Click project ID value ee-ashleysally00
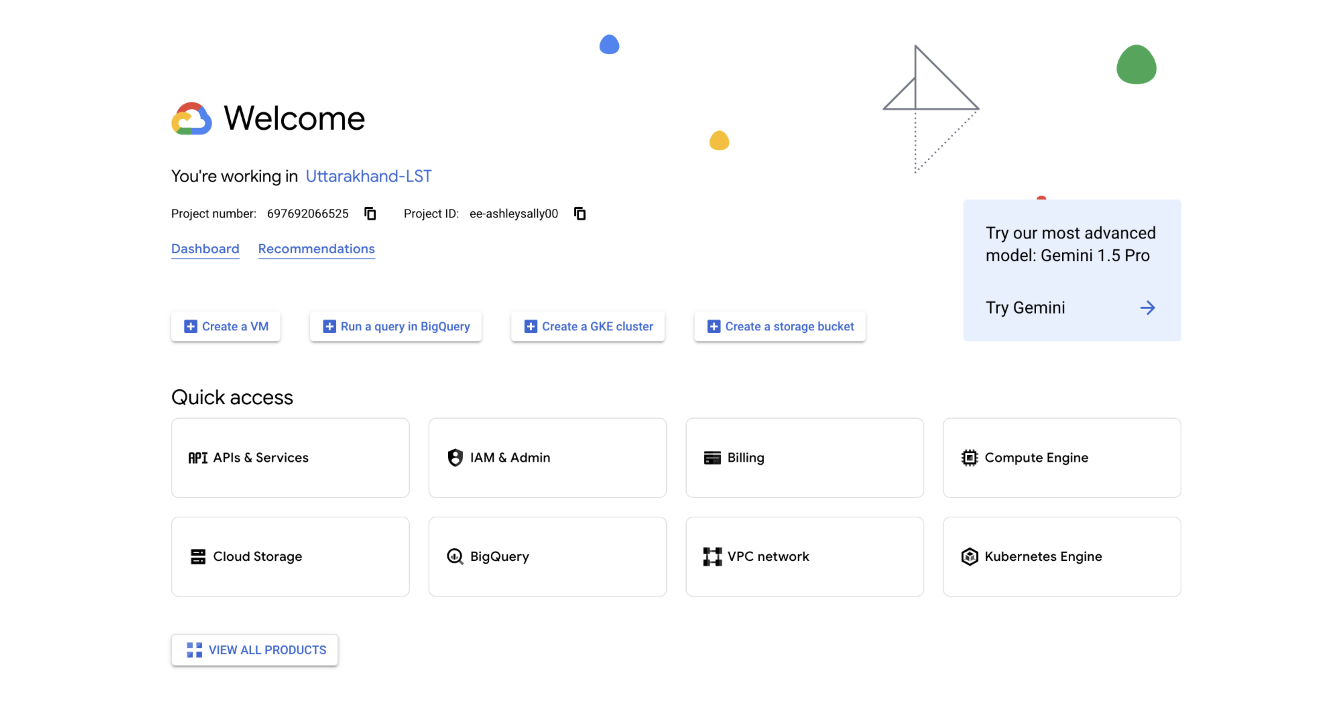This screenshot has height=720, width=1344. (514, 214)
